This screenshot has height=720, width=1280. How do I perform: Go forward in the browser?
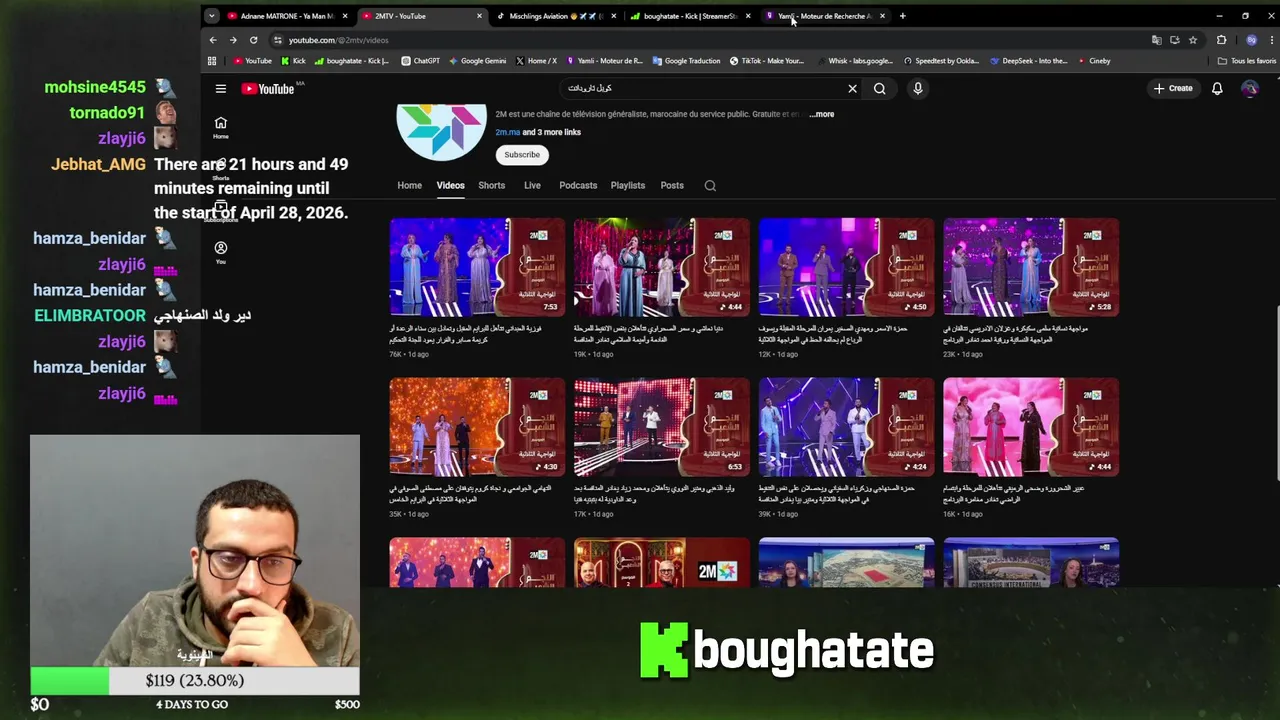tap(233, 40)
